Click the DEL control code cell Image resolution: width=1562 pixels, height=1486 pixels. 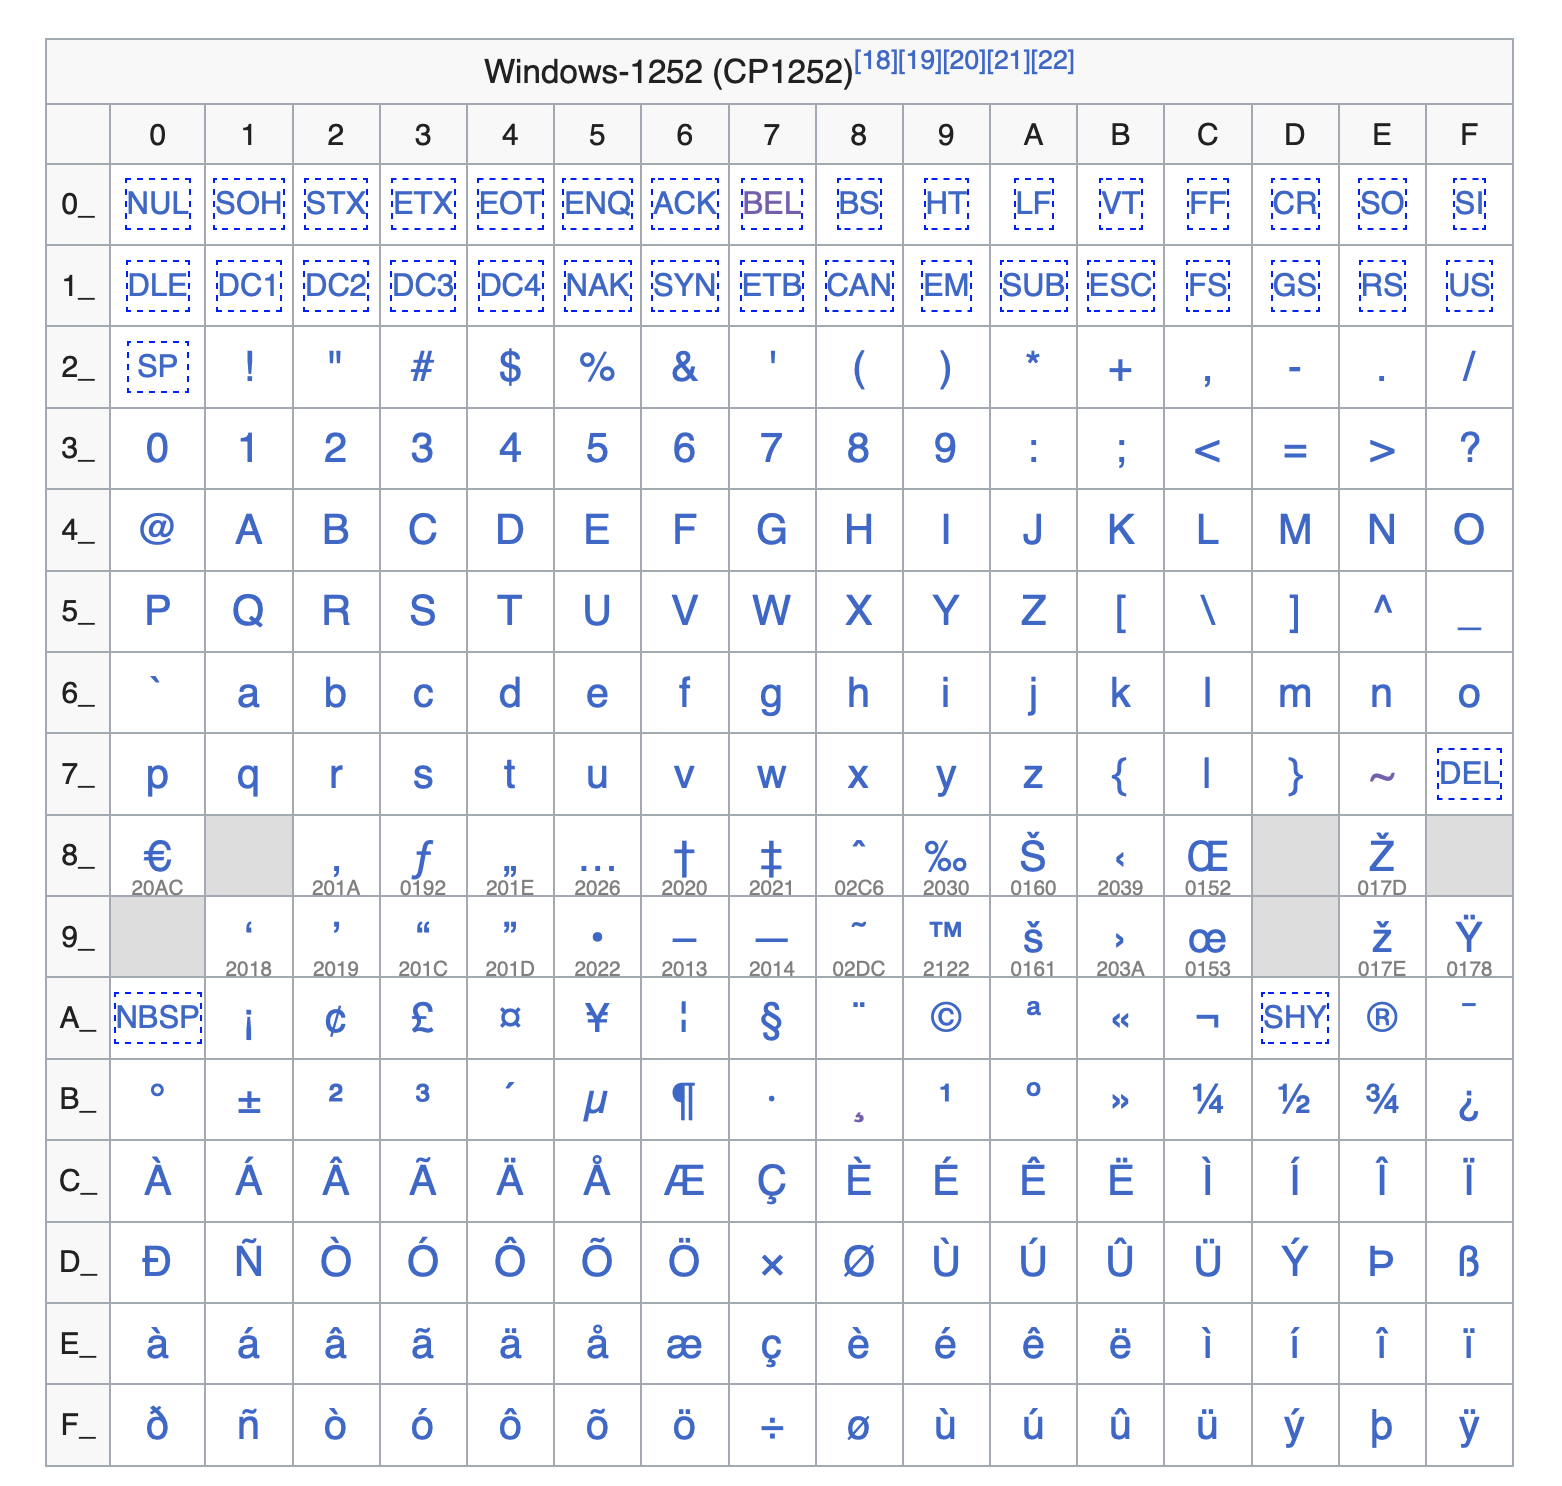(1468, 773)
